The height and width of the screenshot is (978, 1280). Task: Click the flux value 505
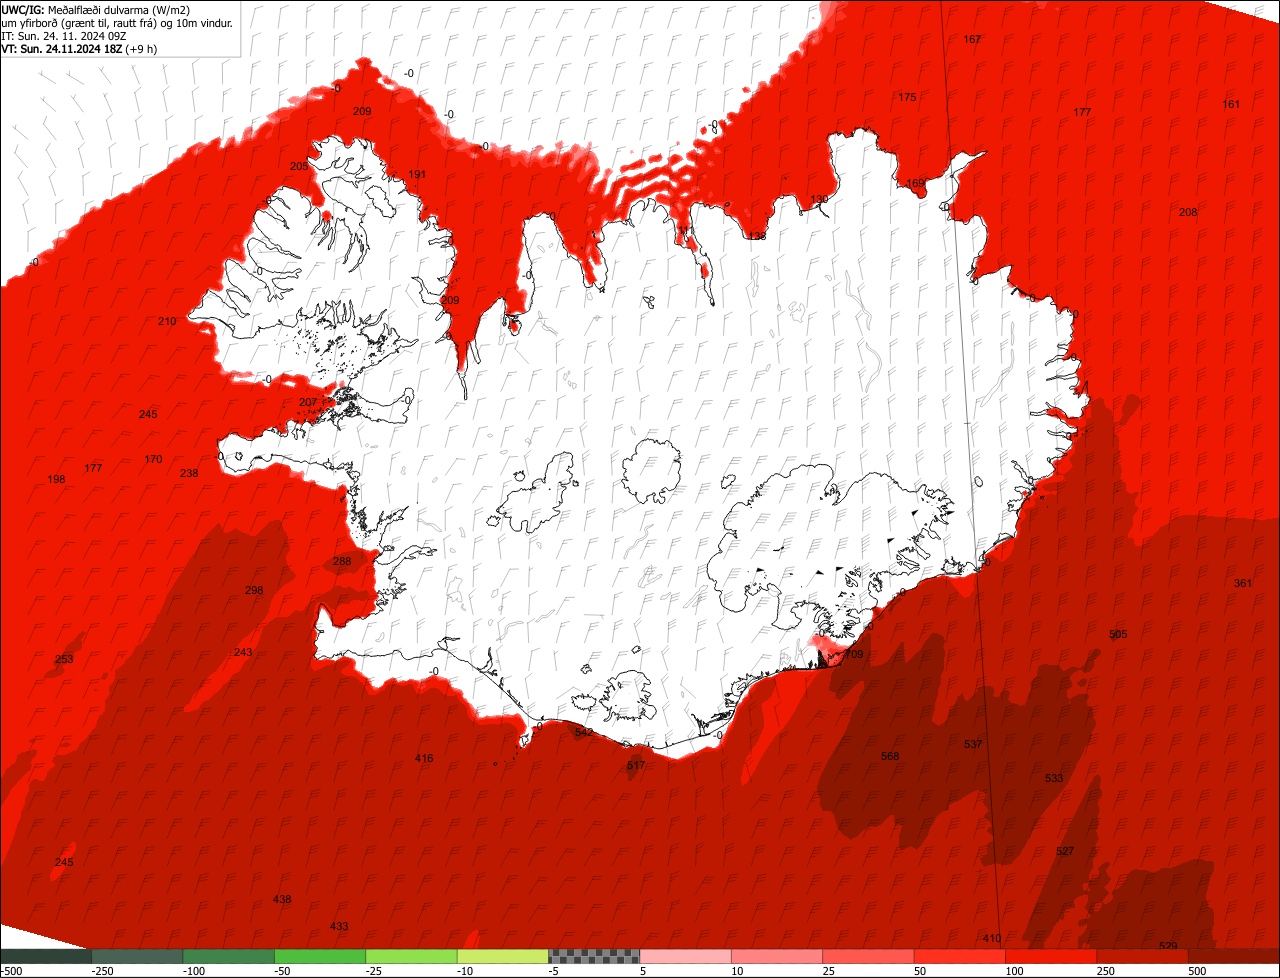[1118, 634]
